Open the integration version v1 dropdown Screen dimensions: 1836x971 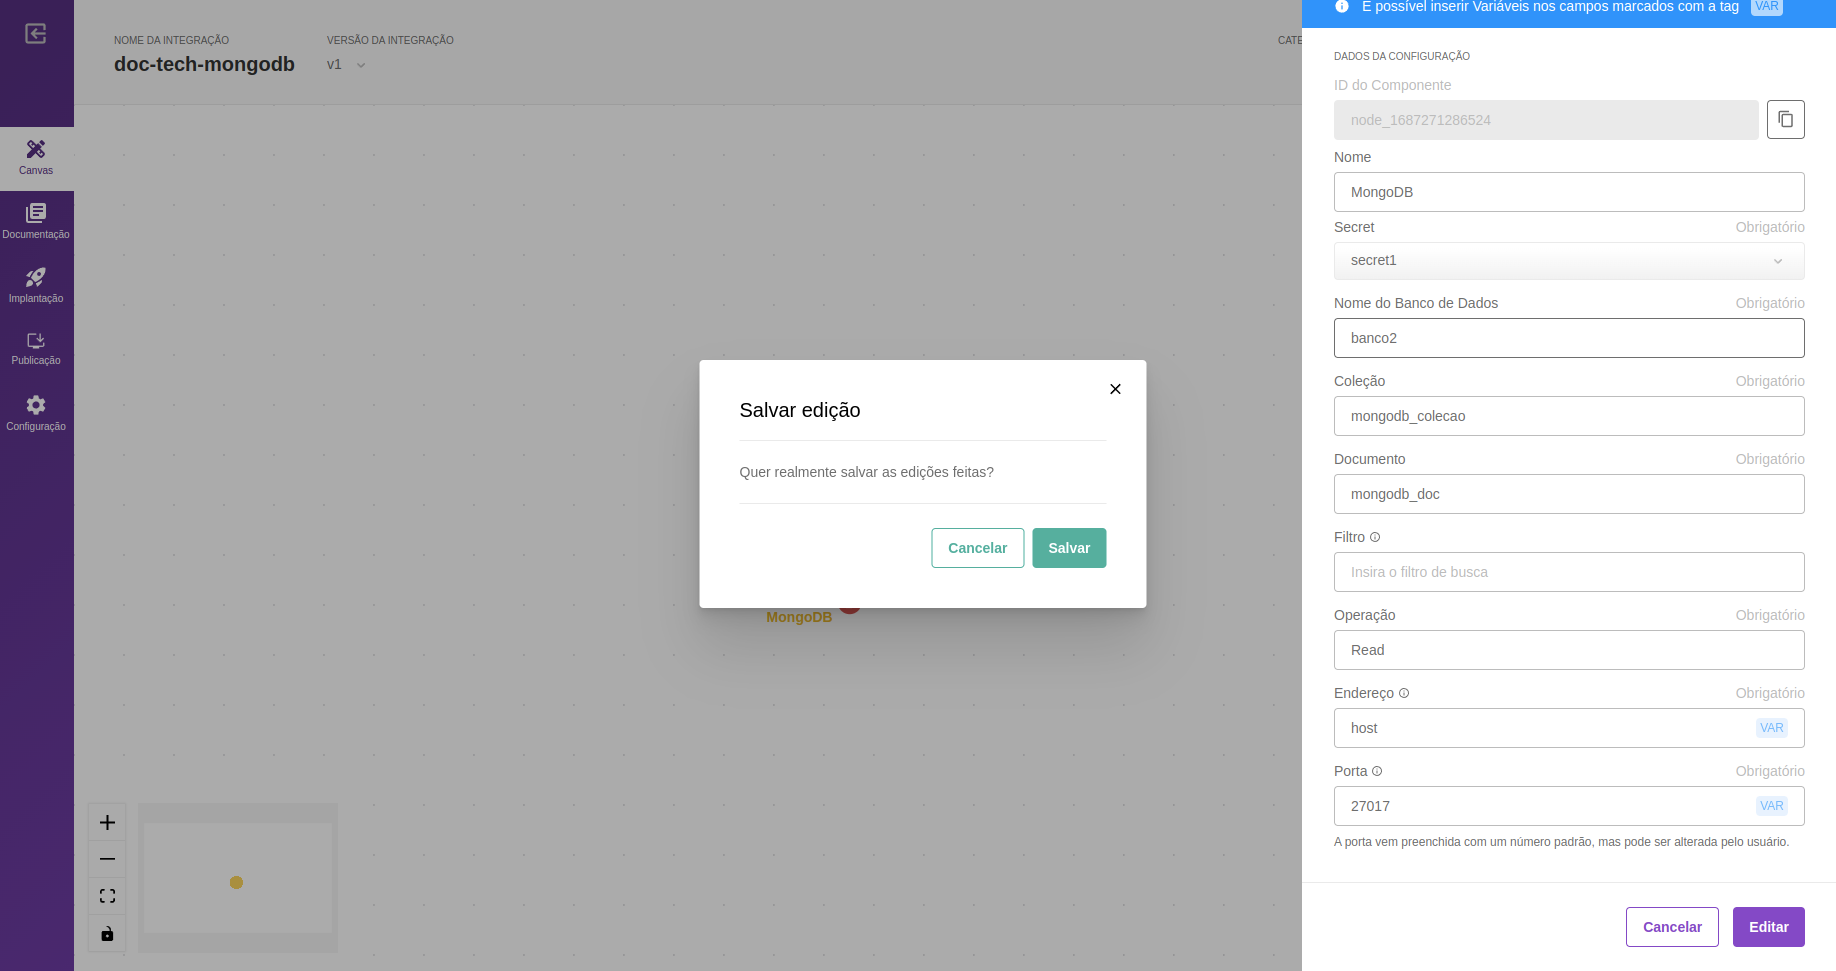click(346, 64)
